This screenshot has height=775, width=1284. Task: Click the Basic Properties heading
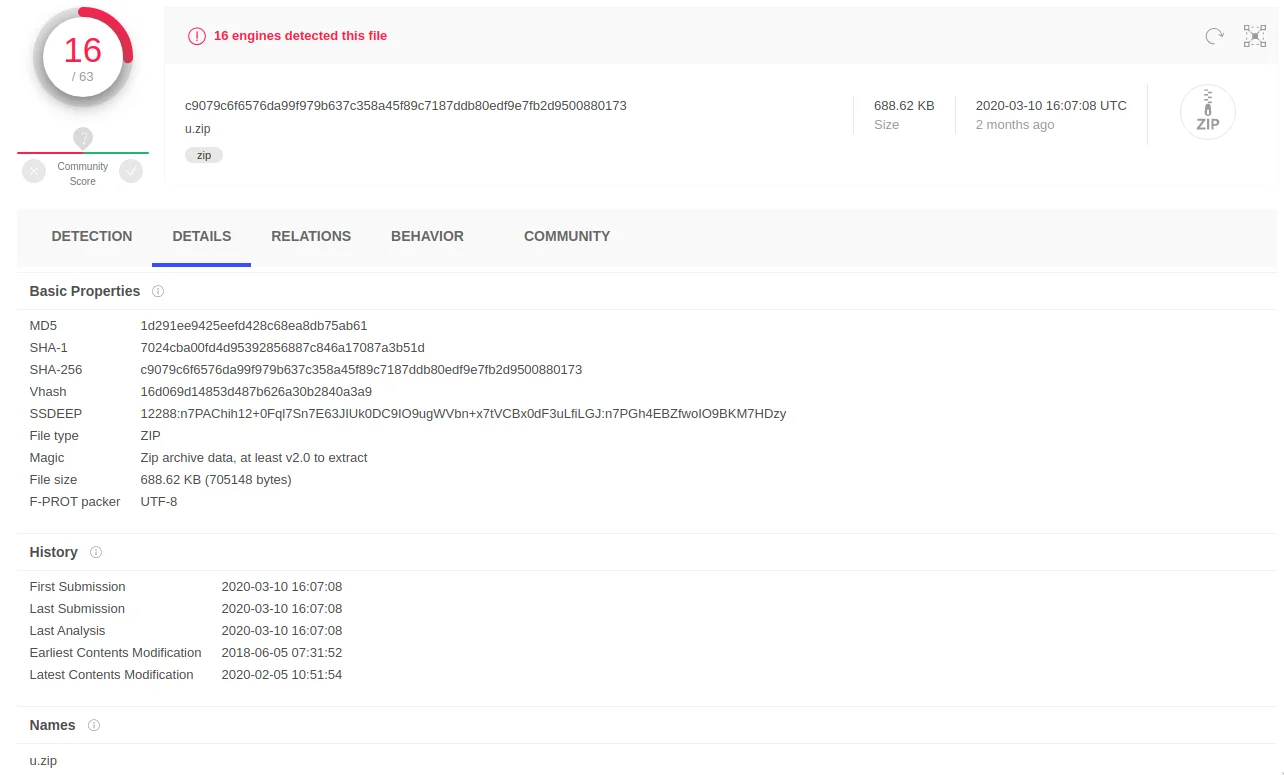(x=85, y=292)
